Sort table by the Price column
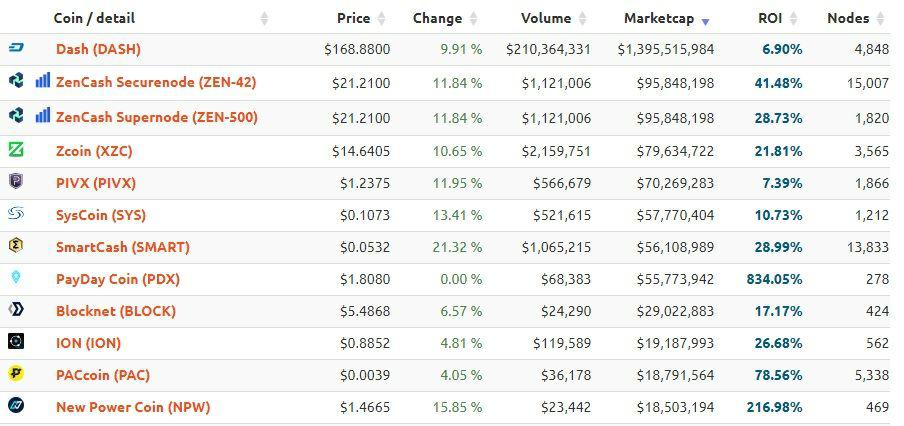Image resolution: width=904 pixels, height=426 pixels. [x=353, y=18]
